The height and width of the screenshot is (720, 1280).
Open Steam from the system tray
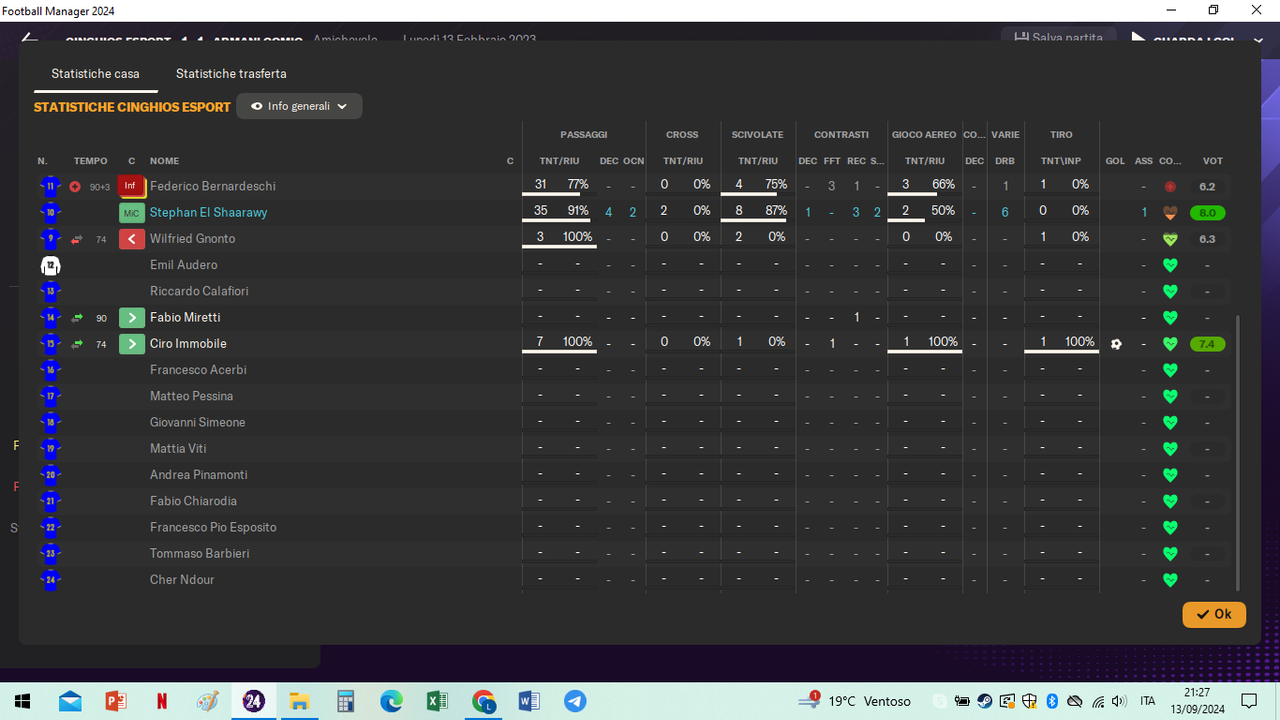pyautogui.click(x=985, y=702)
